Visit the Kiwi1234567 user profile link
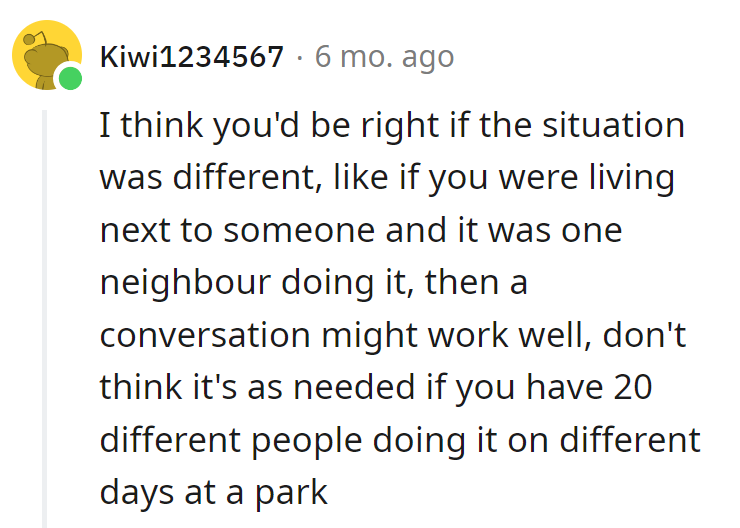The image size is (740, 528). point(192,57)
